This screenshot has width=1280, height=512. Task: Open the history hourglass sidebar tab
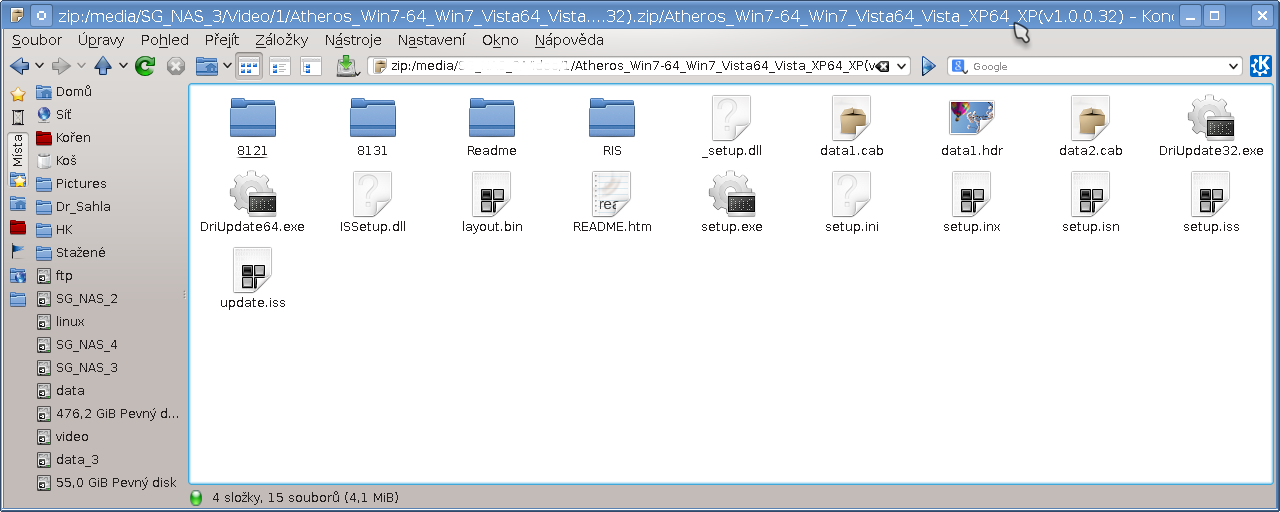17,117
